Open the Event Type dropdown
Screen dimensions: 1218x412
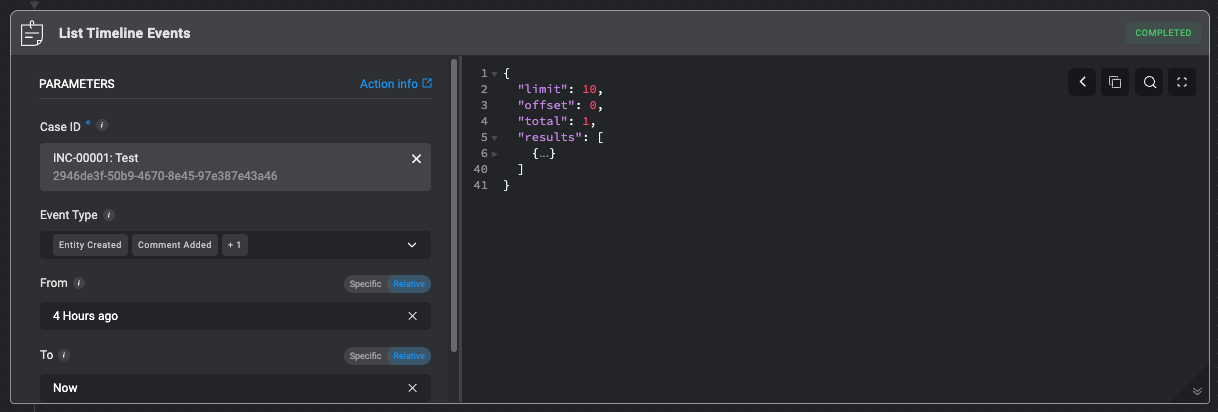click(x=412, y=245)
